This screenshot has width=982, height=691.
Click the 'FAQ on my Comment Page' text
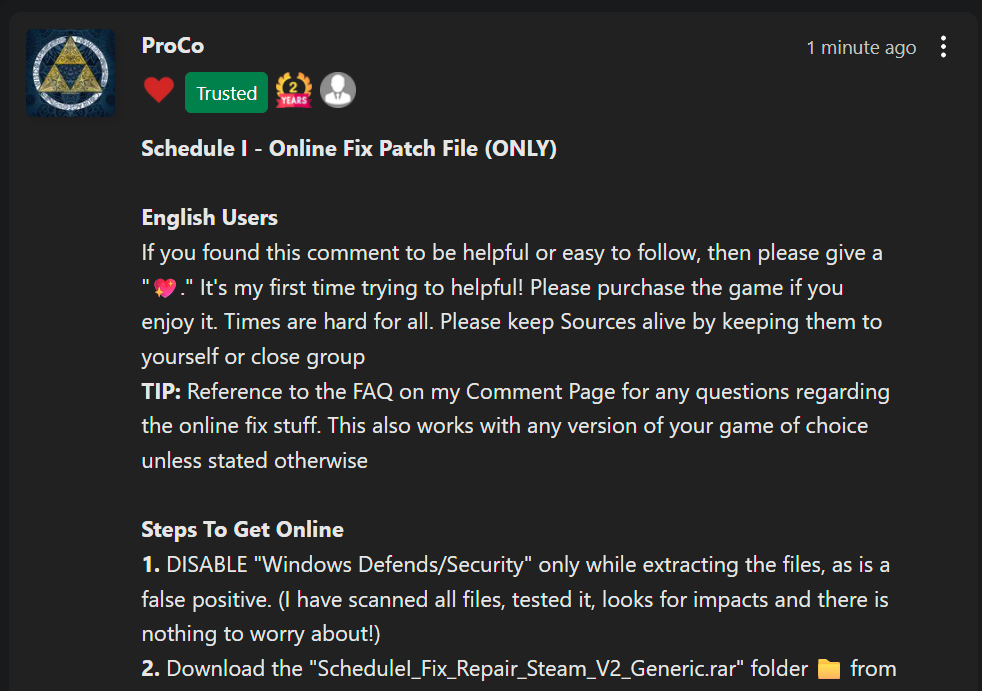[484, 392]
